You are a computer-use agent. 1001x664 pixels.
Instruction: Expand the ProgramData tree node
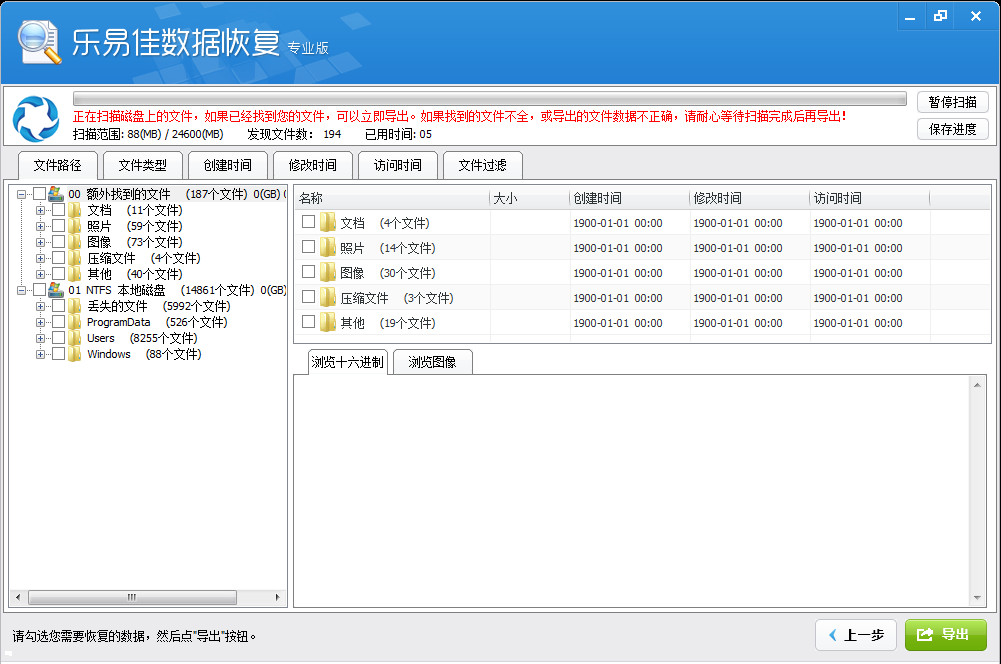(40, 322)
